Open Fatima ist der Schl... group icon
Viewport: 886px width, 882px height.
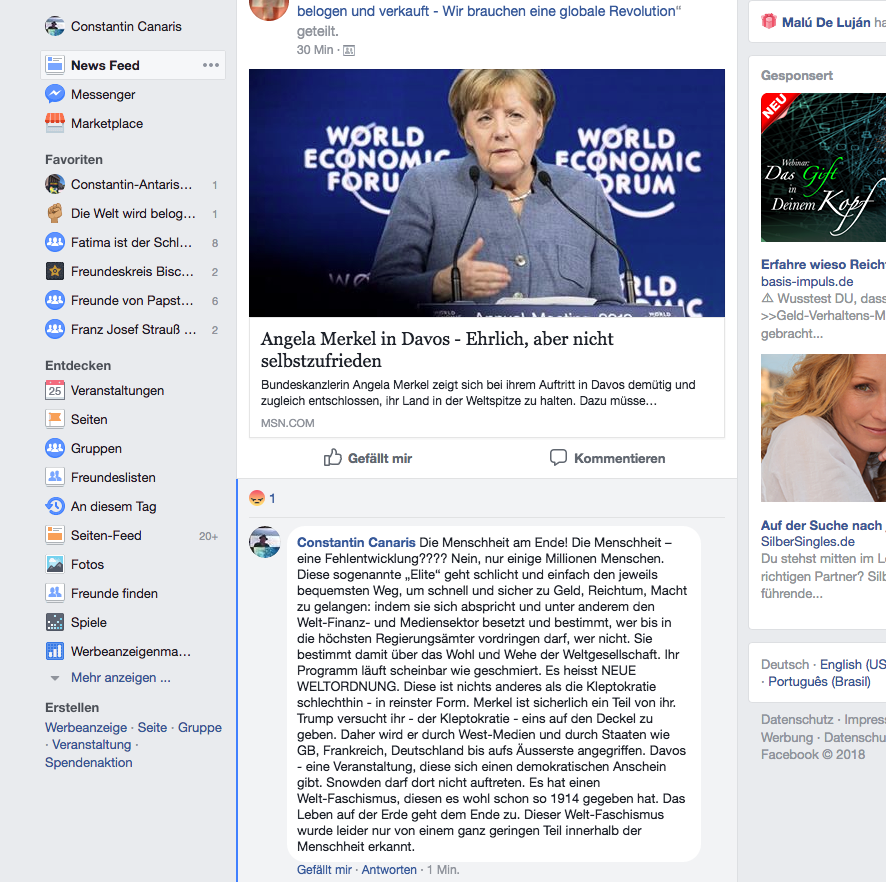click(55, 242)
